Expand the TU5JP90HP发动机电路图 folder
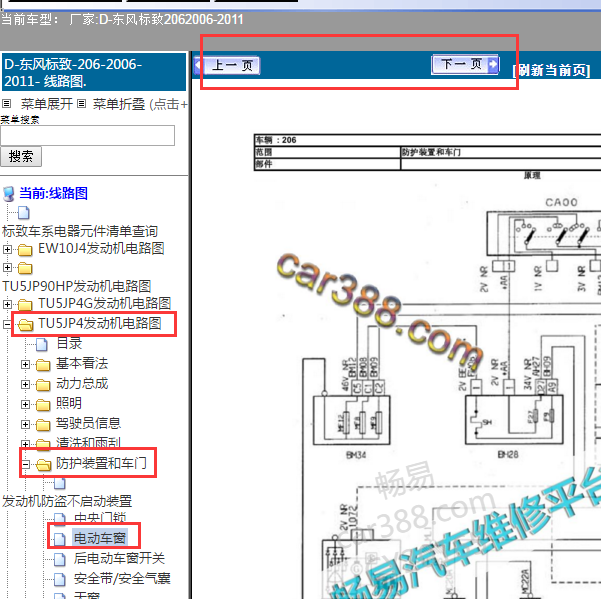Screen dimensions: 601x599 (7, 267)
